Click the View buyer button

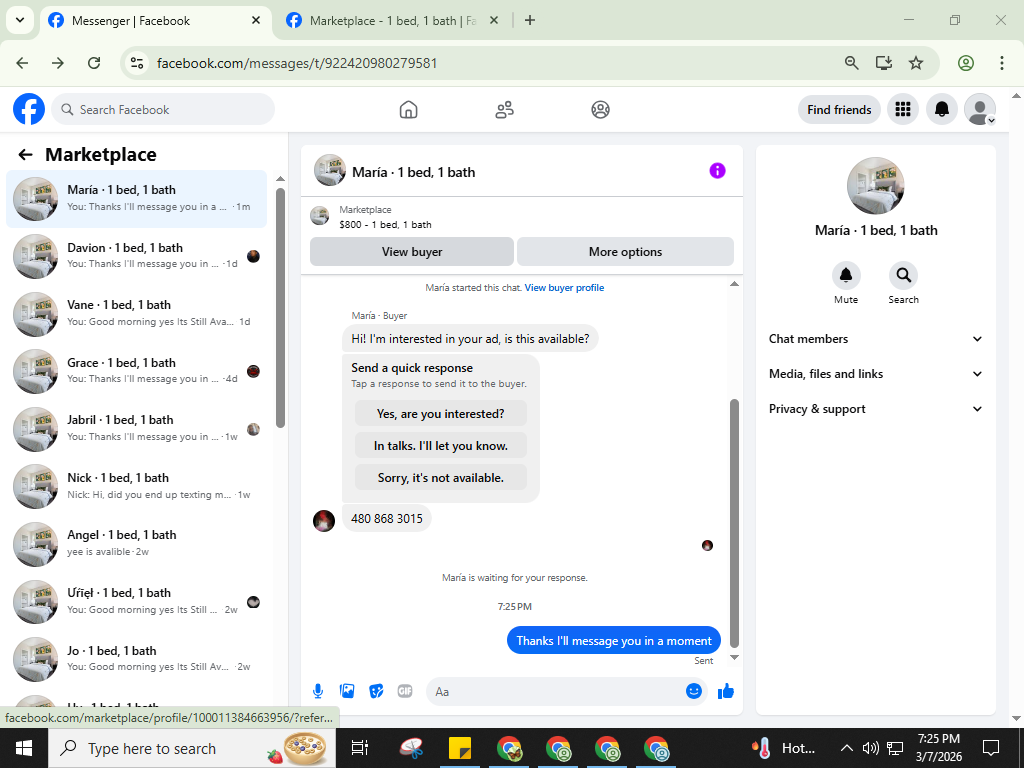click(x=412, y=251)
